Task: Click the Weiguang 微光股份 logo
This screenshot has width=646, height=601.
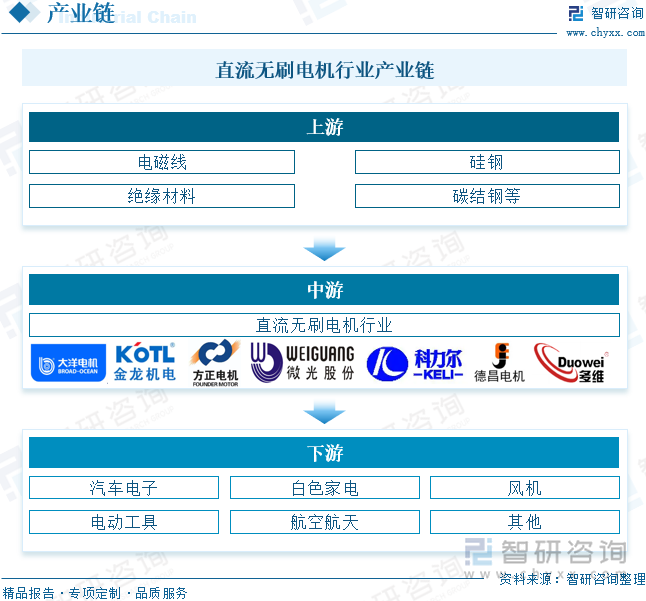Action: click(x=303, y=362)
